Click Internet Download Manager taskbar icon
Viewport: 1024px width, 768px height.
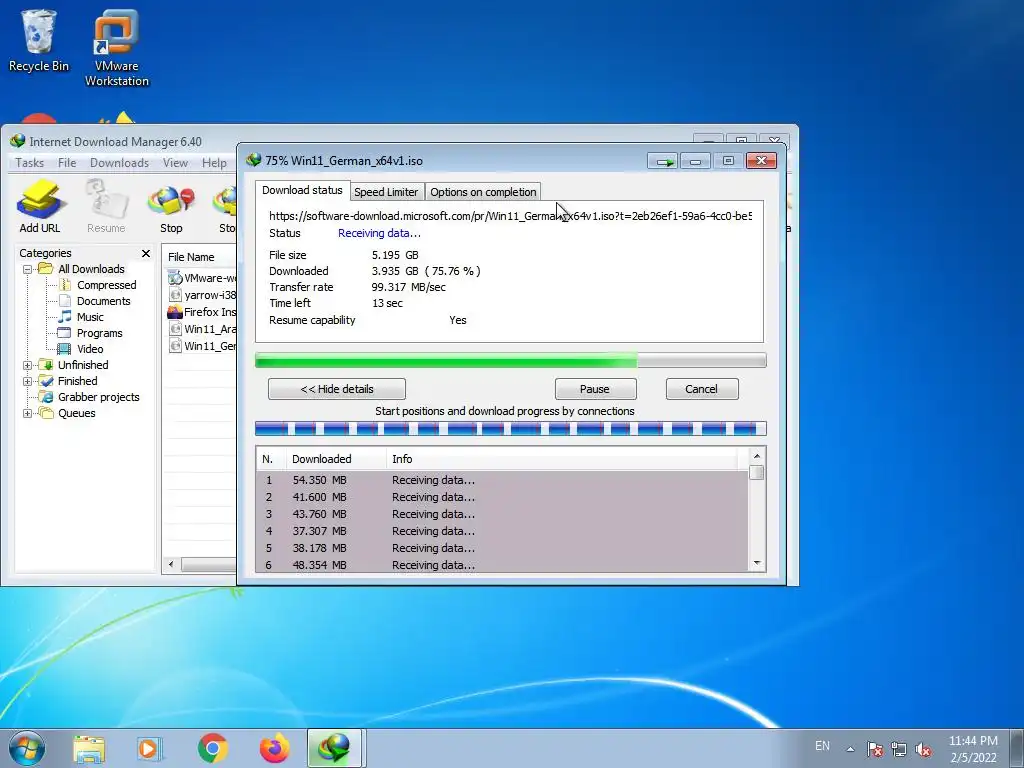click(334, 748)
